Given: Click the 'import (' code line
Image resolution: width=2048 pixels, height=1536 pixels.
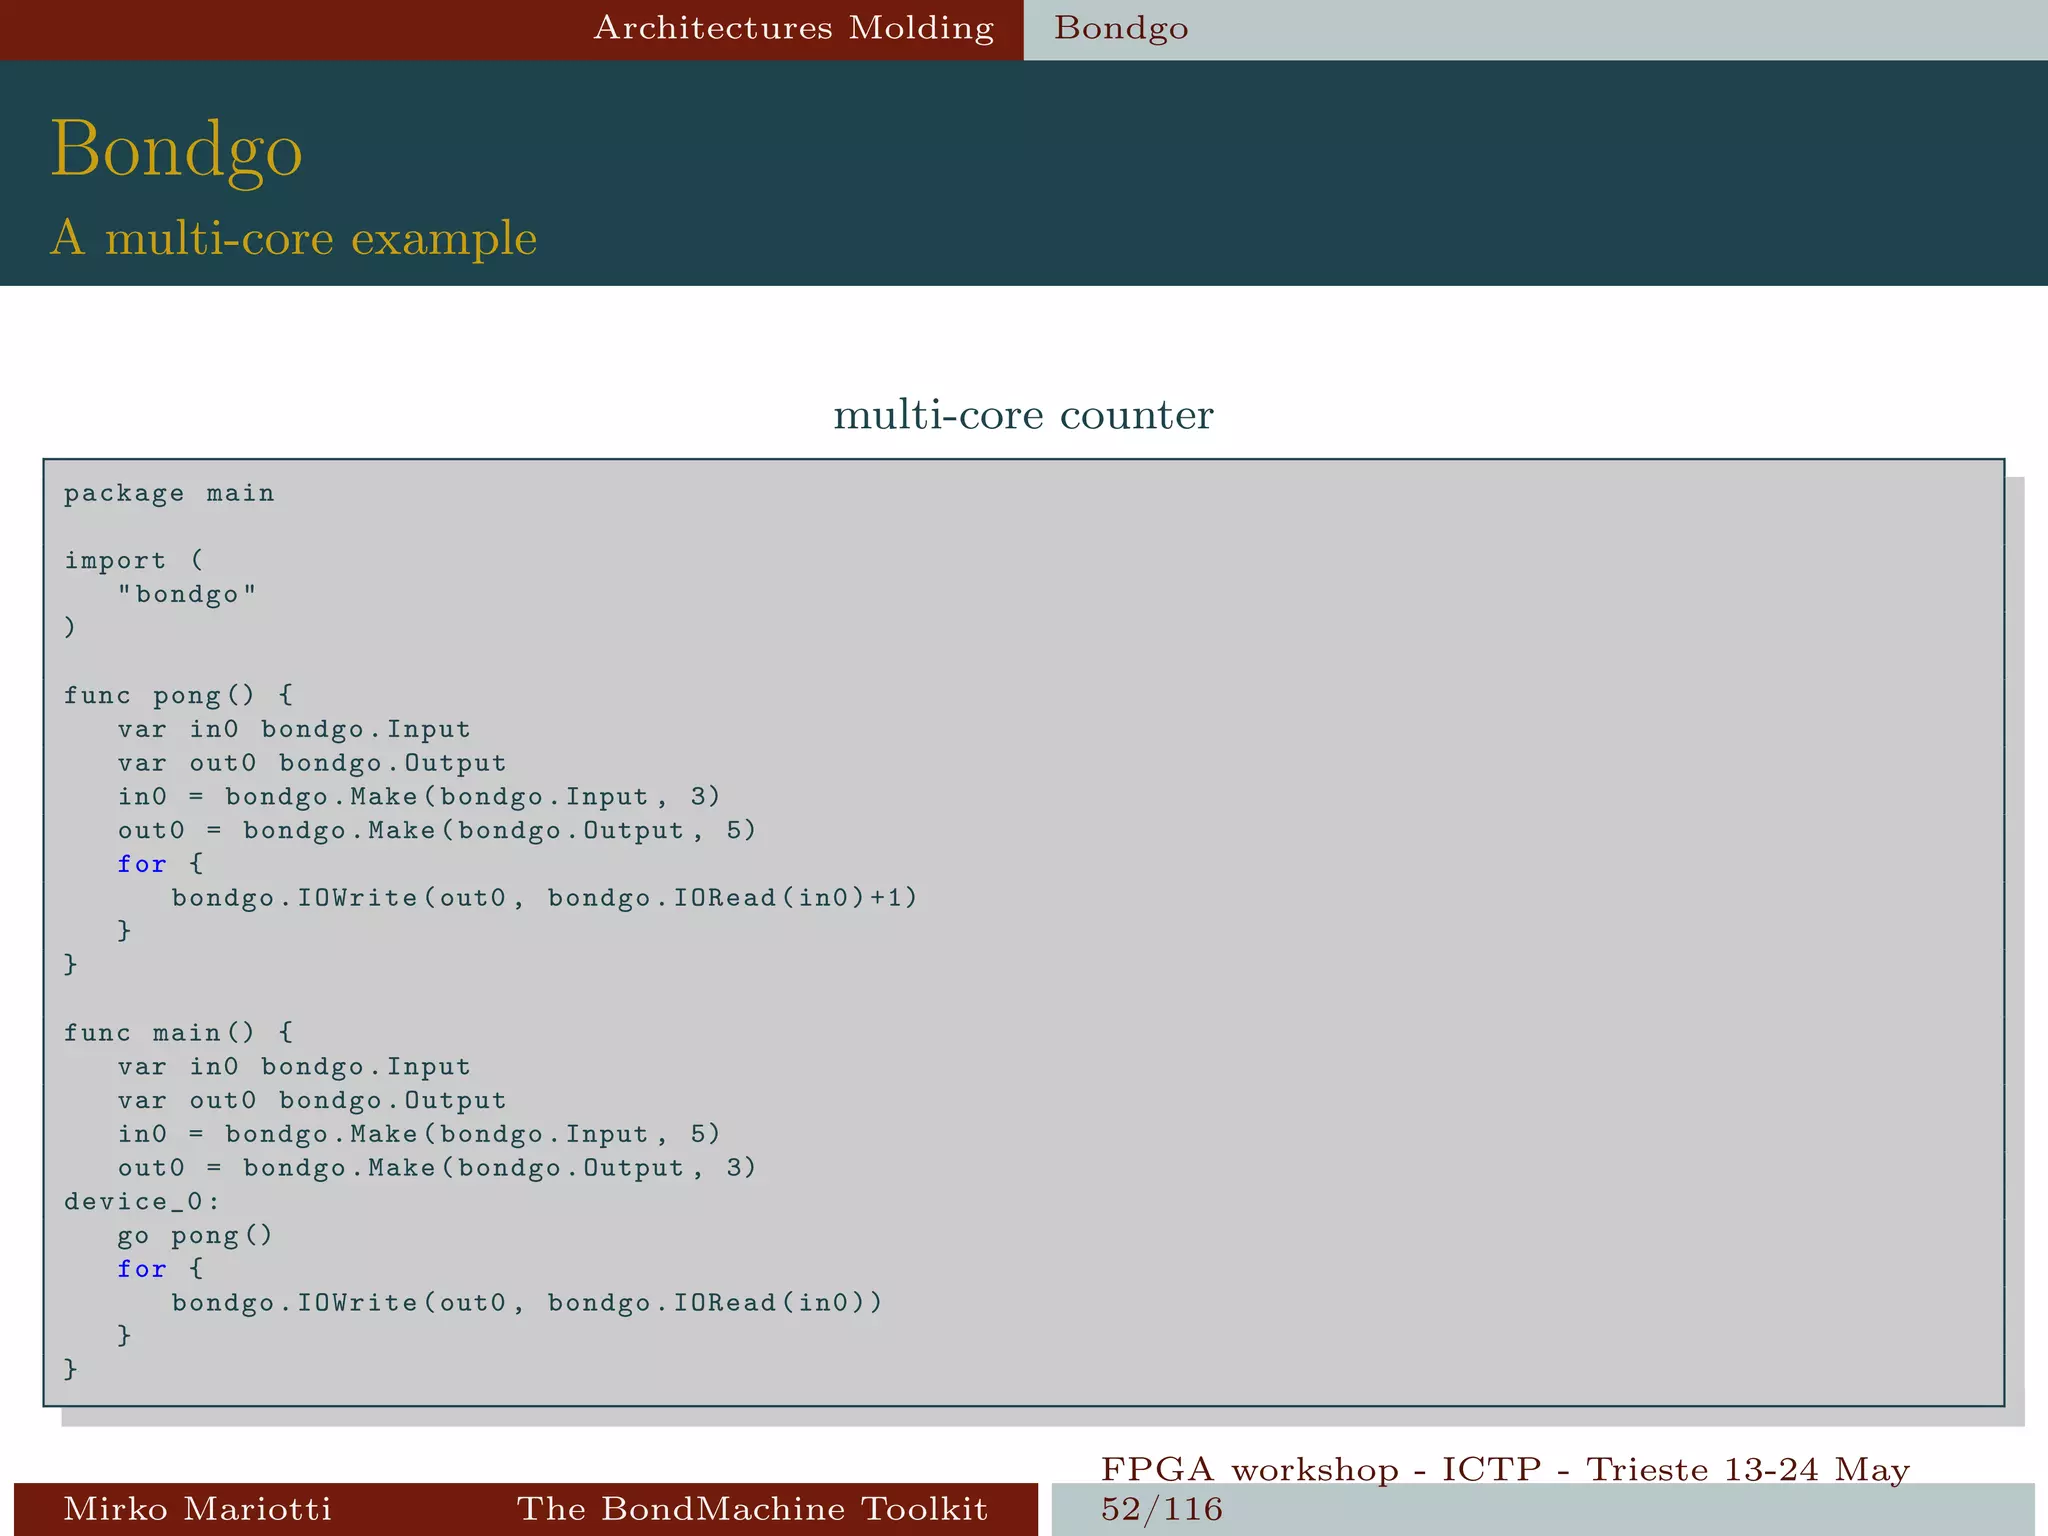Looking at the screenshot, I should point(134,560).
